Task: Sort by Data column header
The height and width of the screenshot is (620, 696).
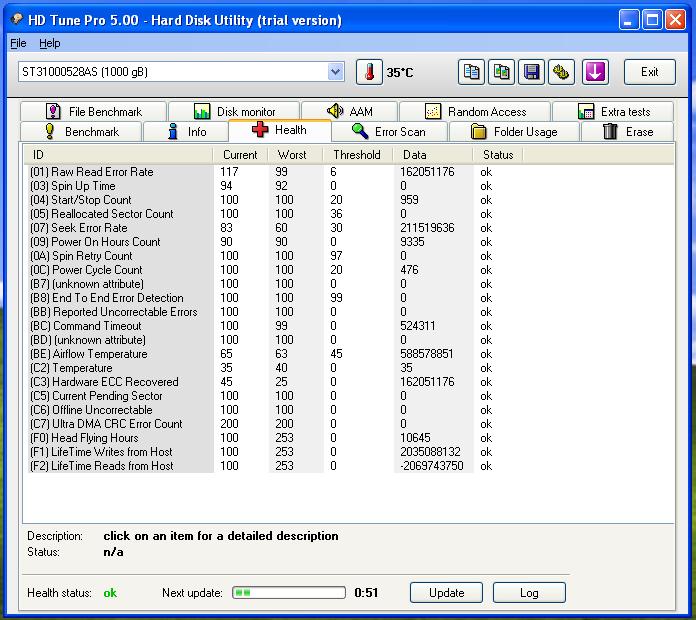Action: pyautogui.click(x=433, y=154)
